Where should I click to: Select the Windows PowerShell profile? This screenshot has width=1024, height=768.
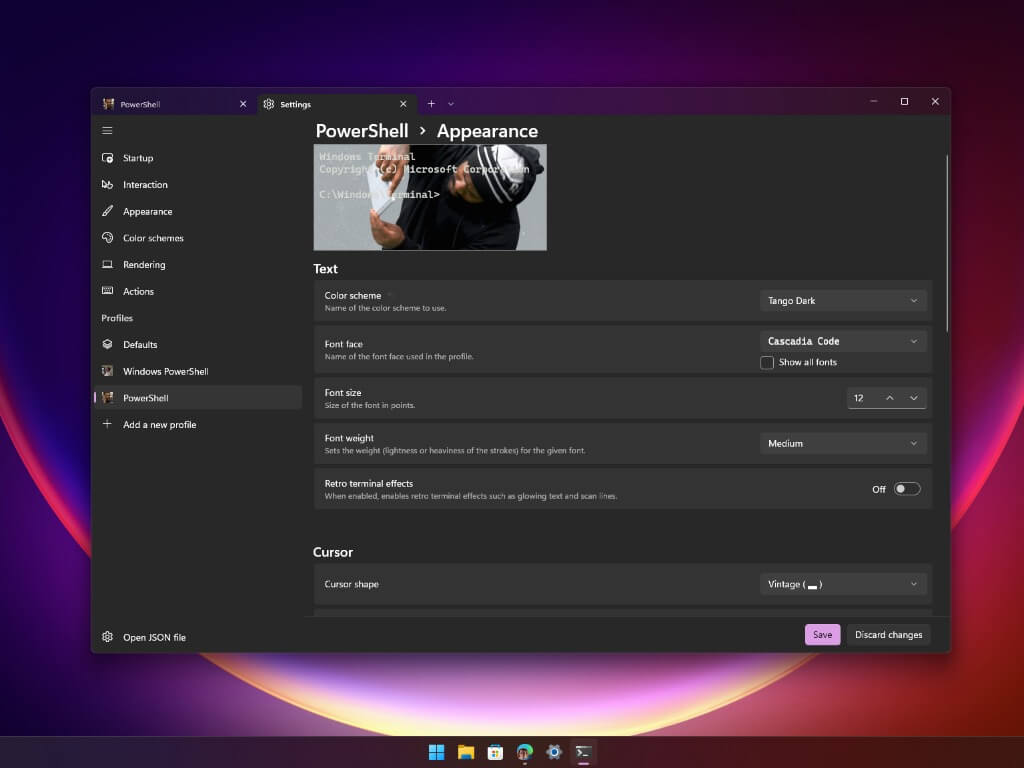[199, 371]
